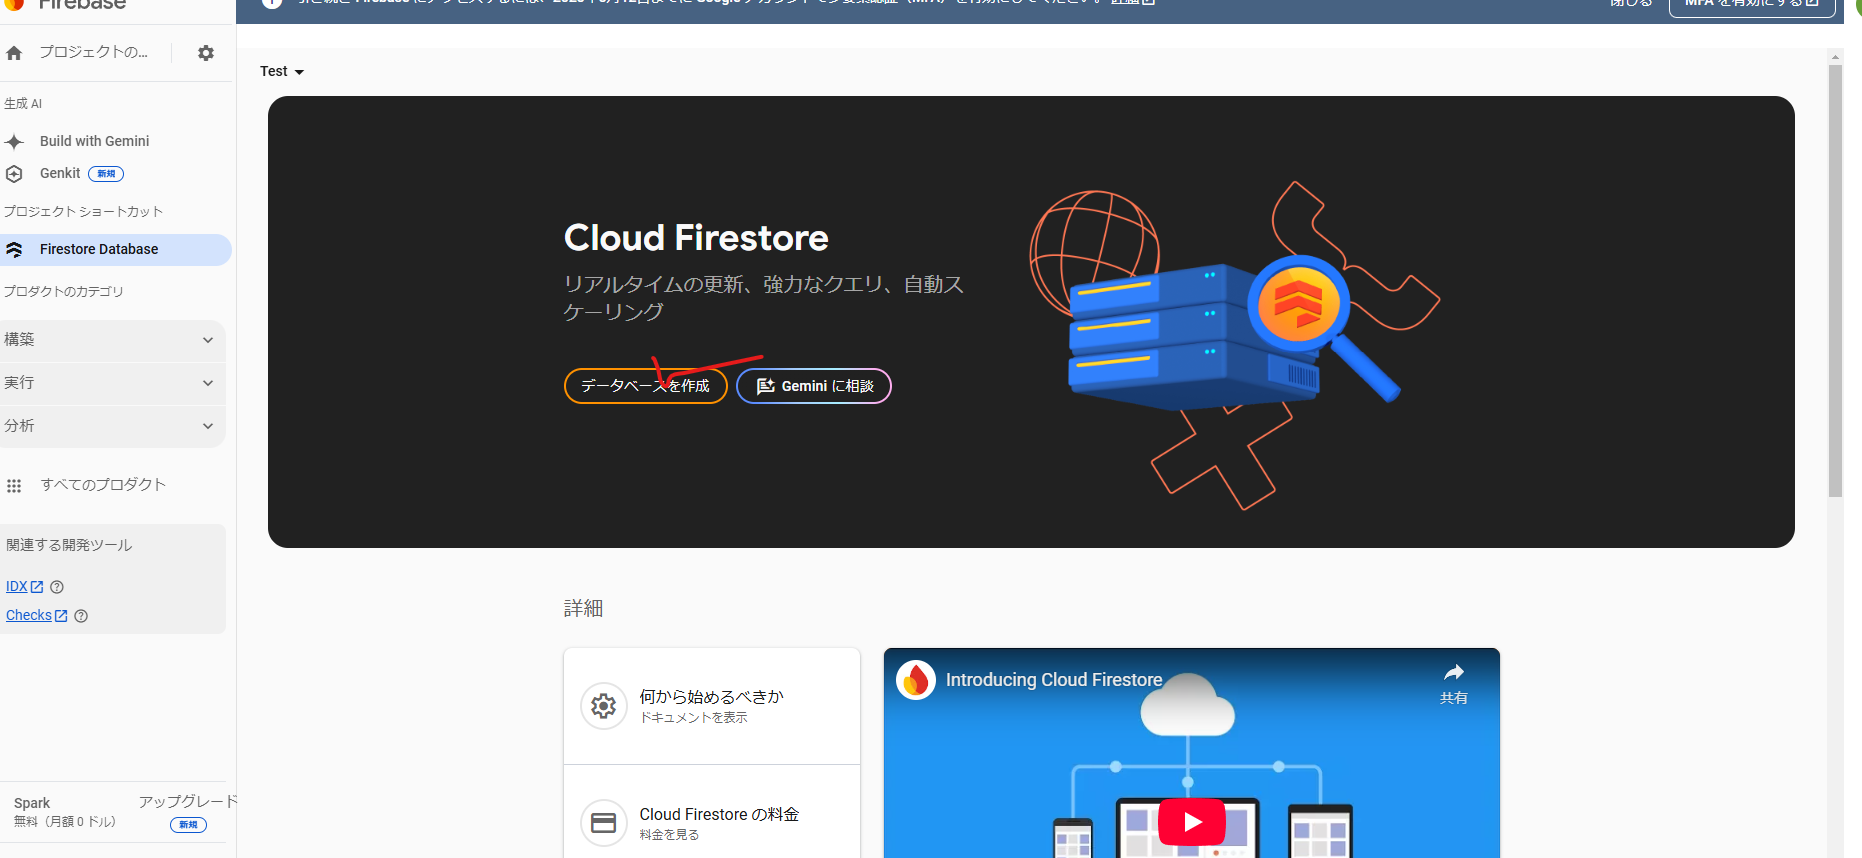Screen dimensions: 1862x858
Task: Click the ドキュメントを表示 subtitle text
Action: point(694,718)
